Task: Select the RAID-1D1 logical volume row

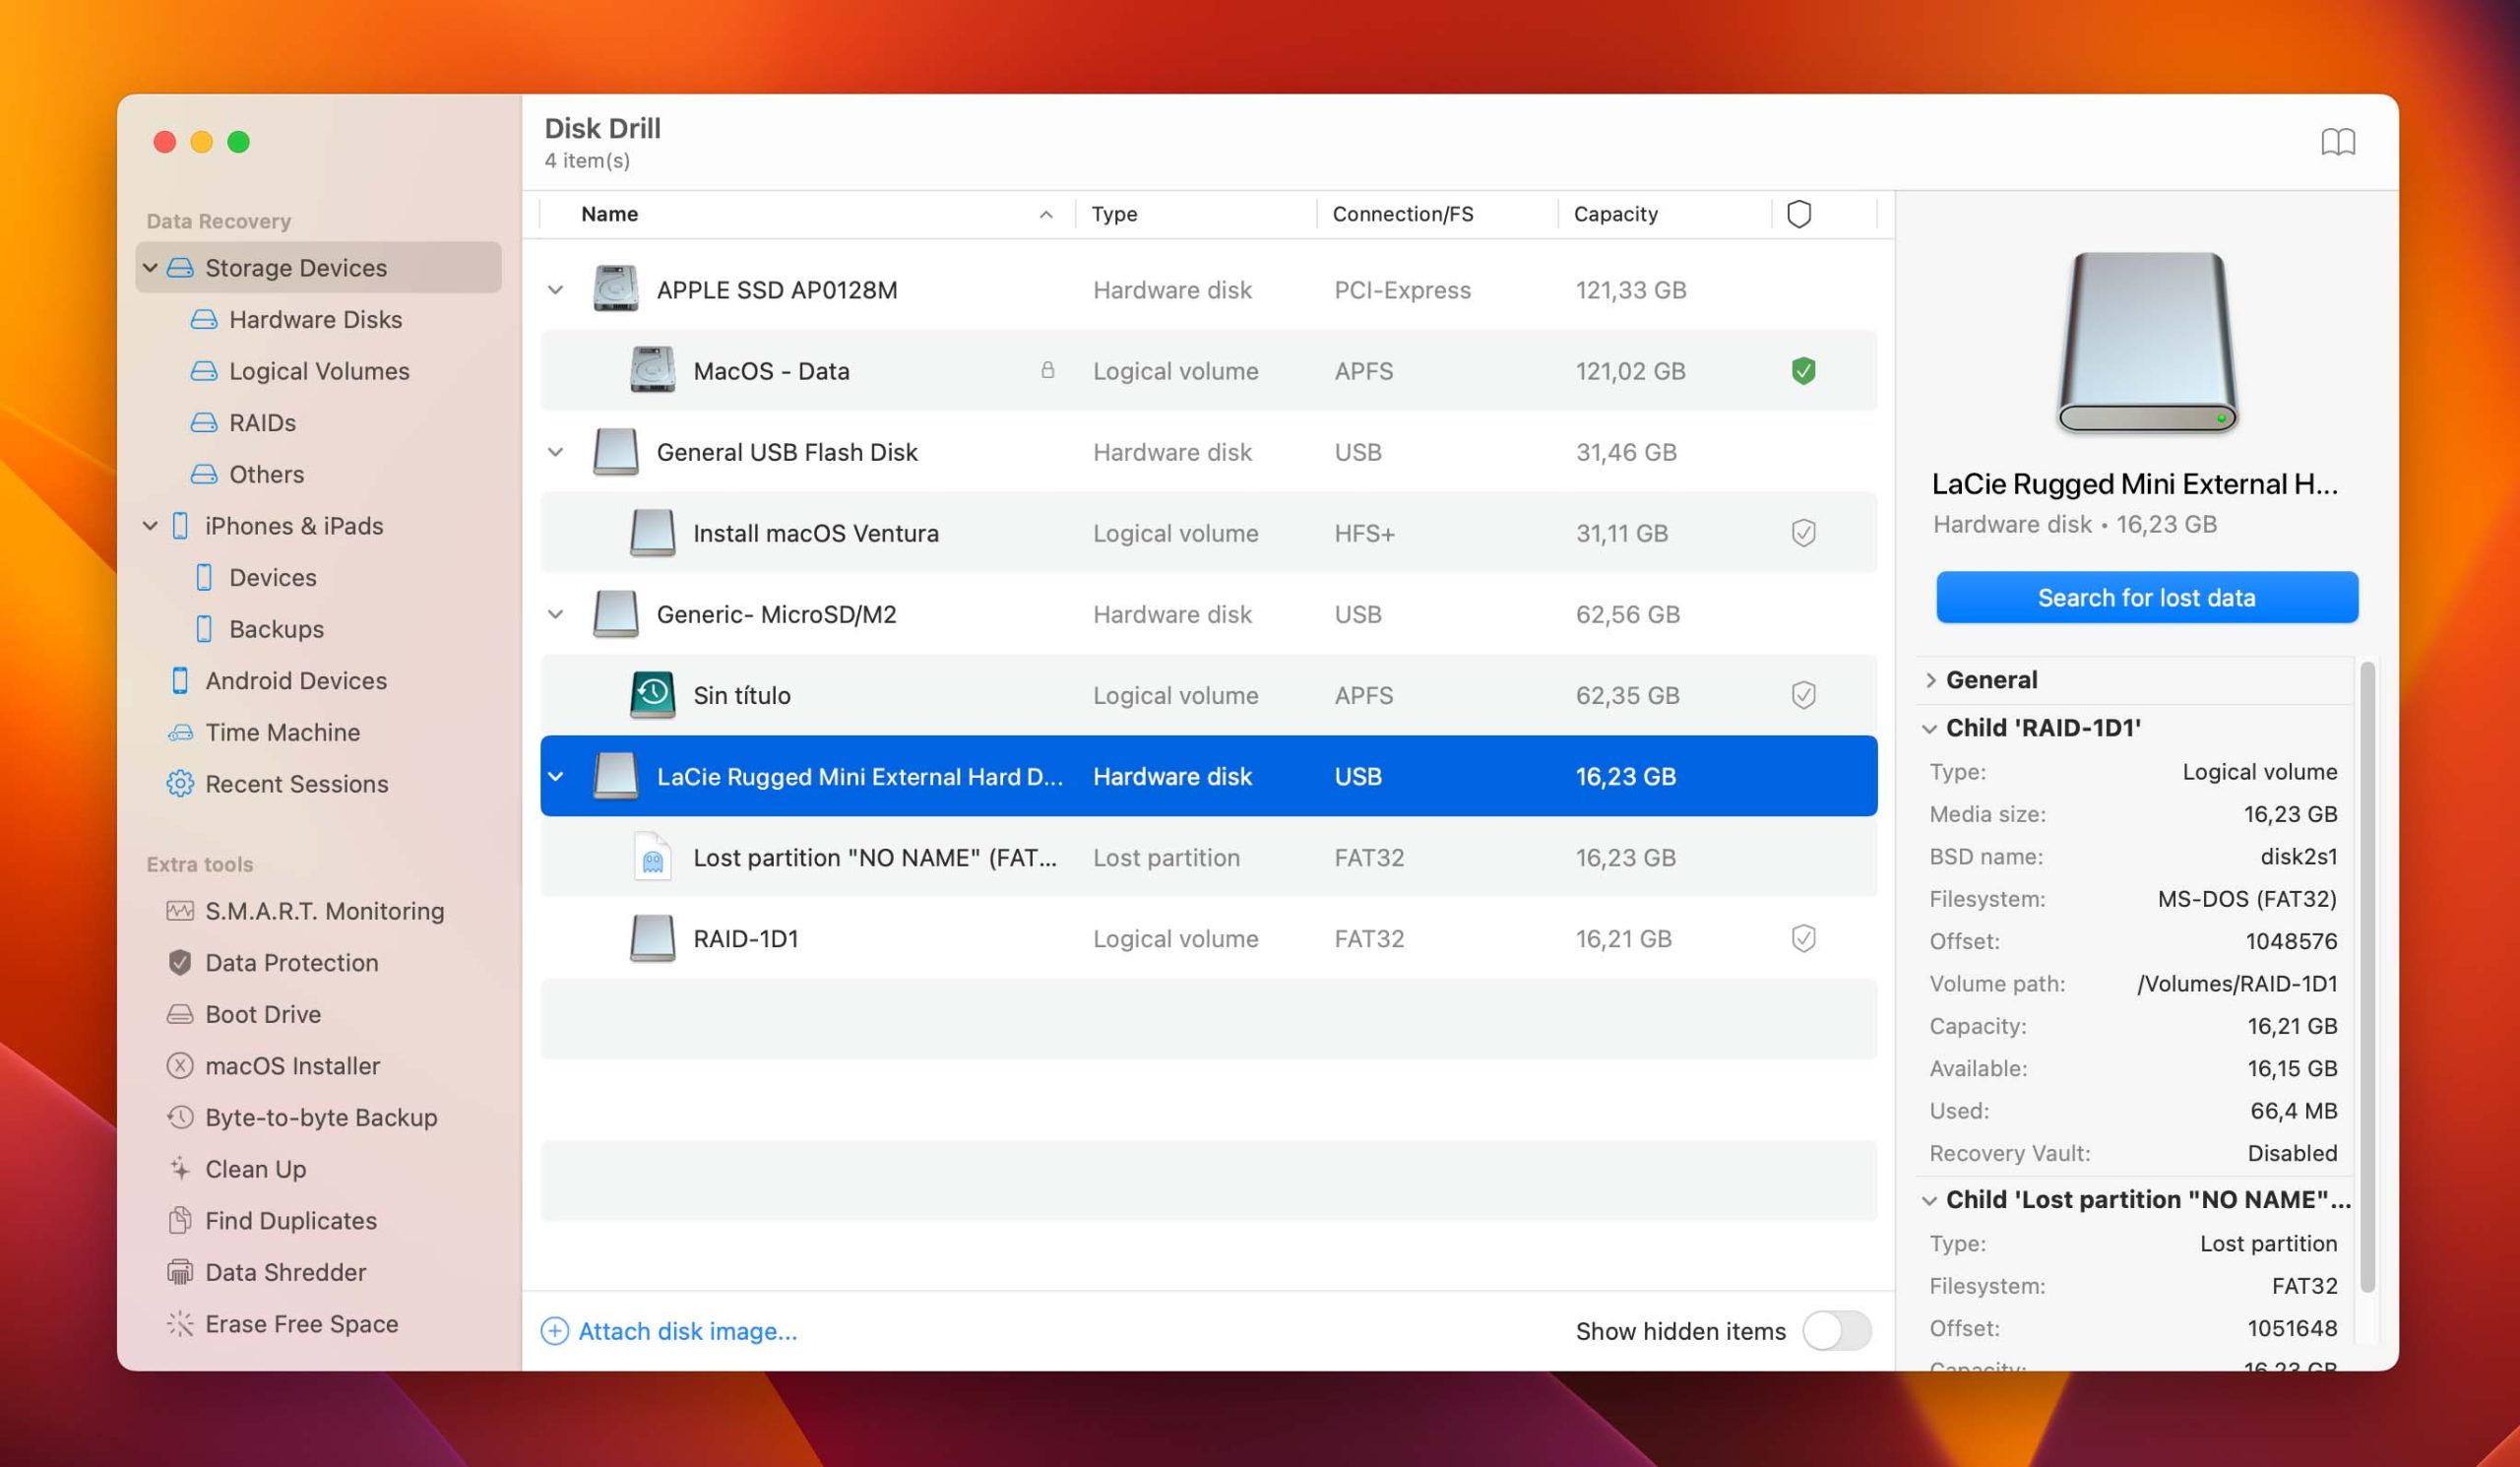Action: pos(1208,938)
